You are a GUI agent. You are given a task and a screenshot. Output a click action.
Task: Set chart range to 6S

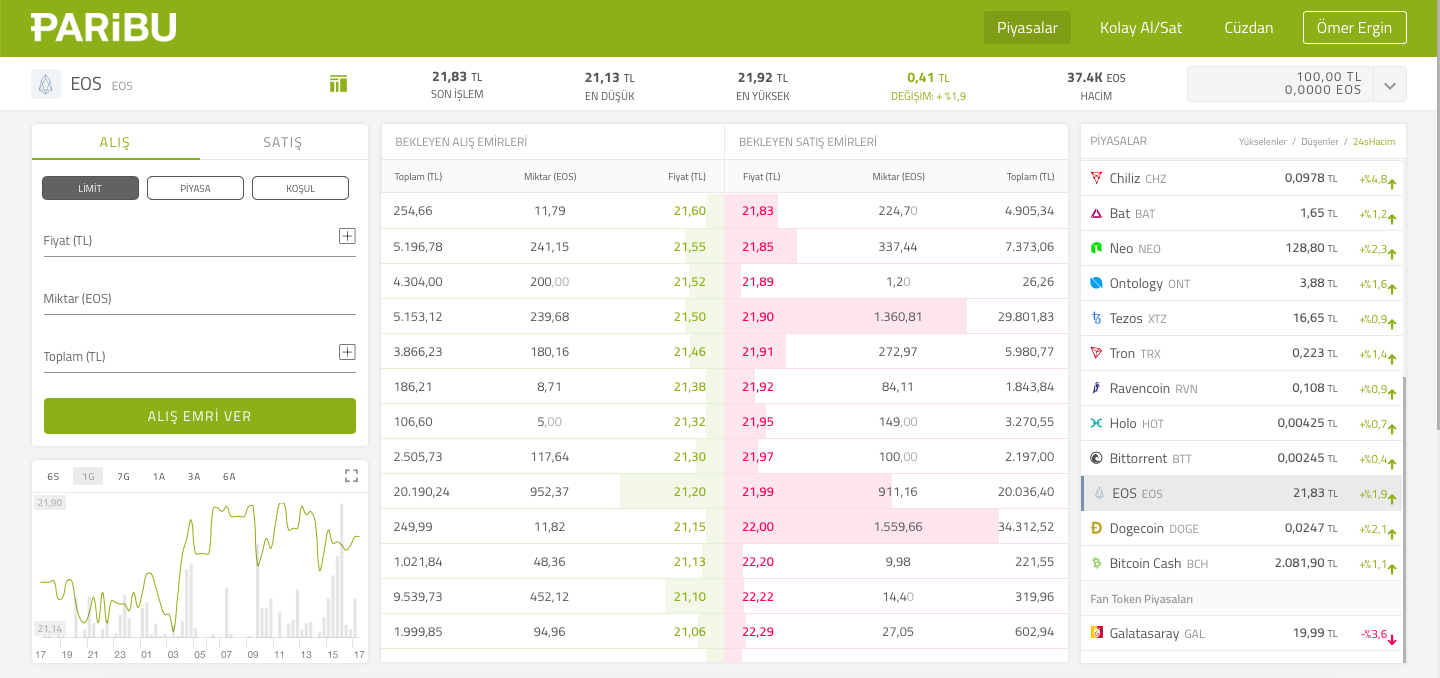(53, 476)
